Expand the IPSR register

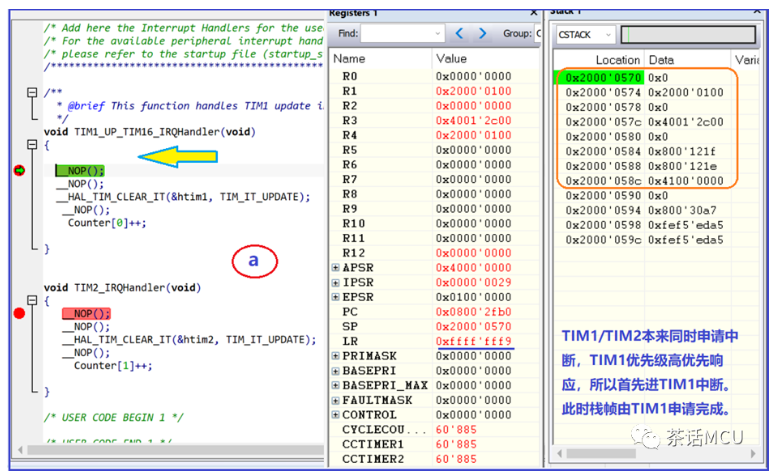pos(335,283)
